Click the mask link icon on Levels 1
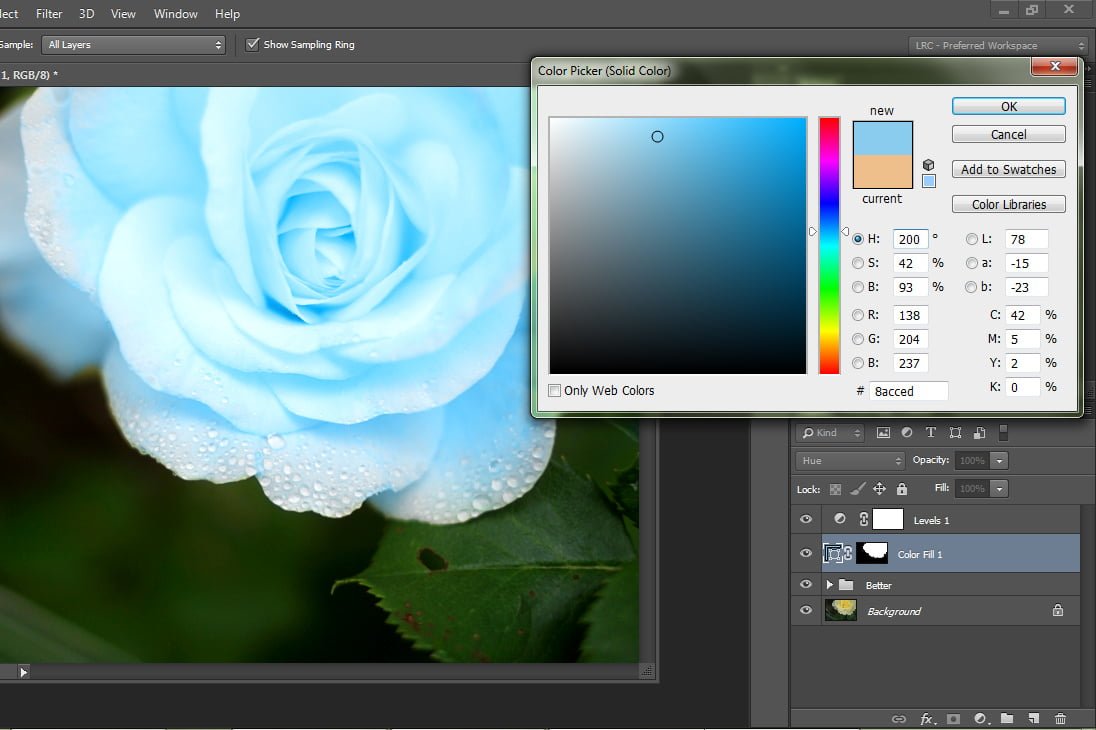The height and width of the screenshot is (730, 1096). pos(864,519)
